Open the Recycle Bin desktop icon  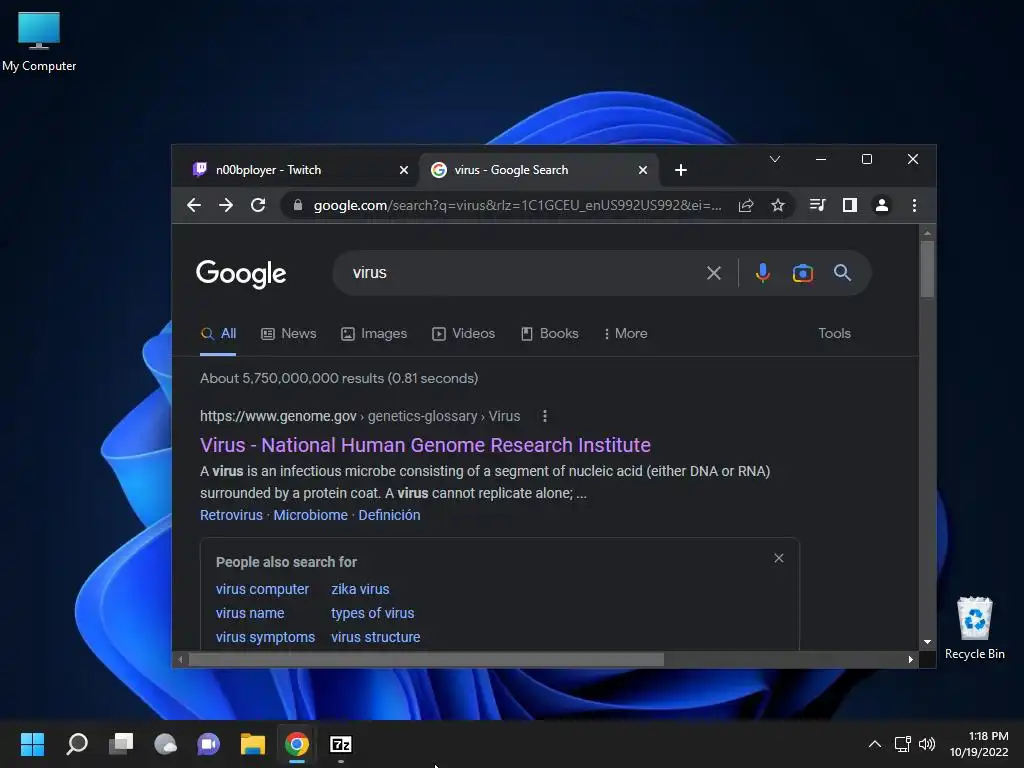point(974,628)
